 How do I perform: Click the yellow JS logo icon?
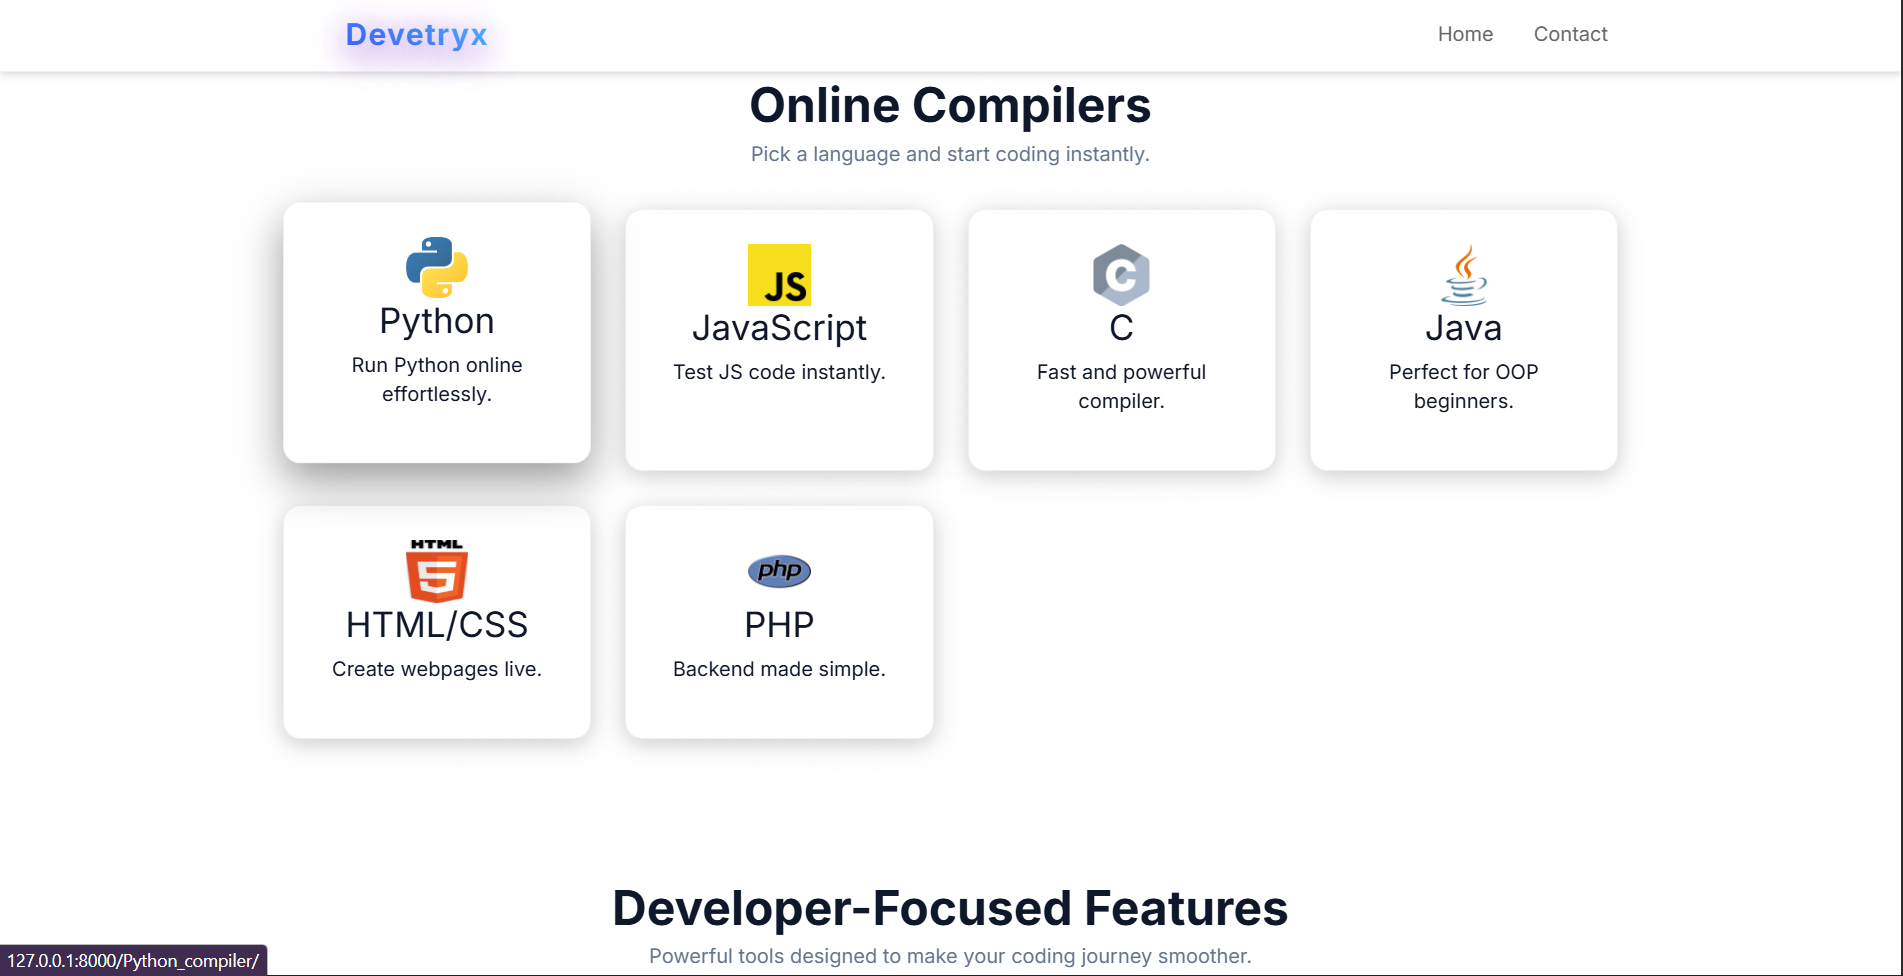(779, 275)
